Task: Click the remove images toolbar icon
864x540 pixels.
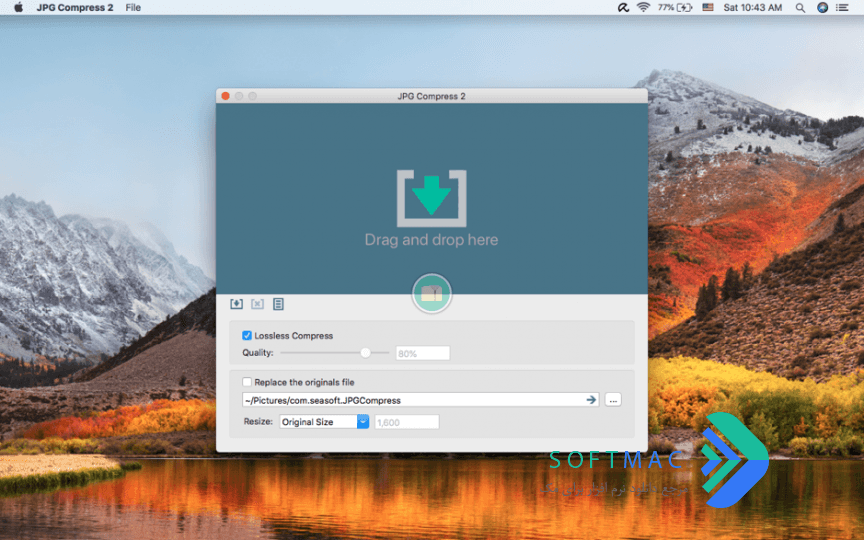Action: [x=257, y=304]
